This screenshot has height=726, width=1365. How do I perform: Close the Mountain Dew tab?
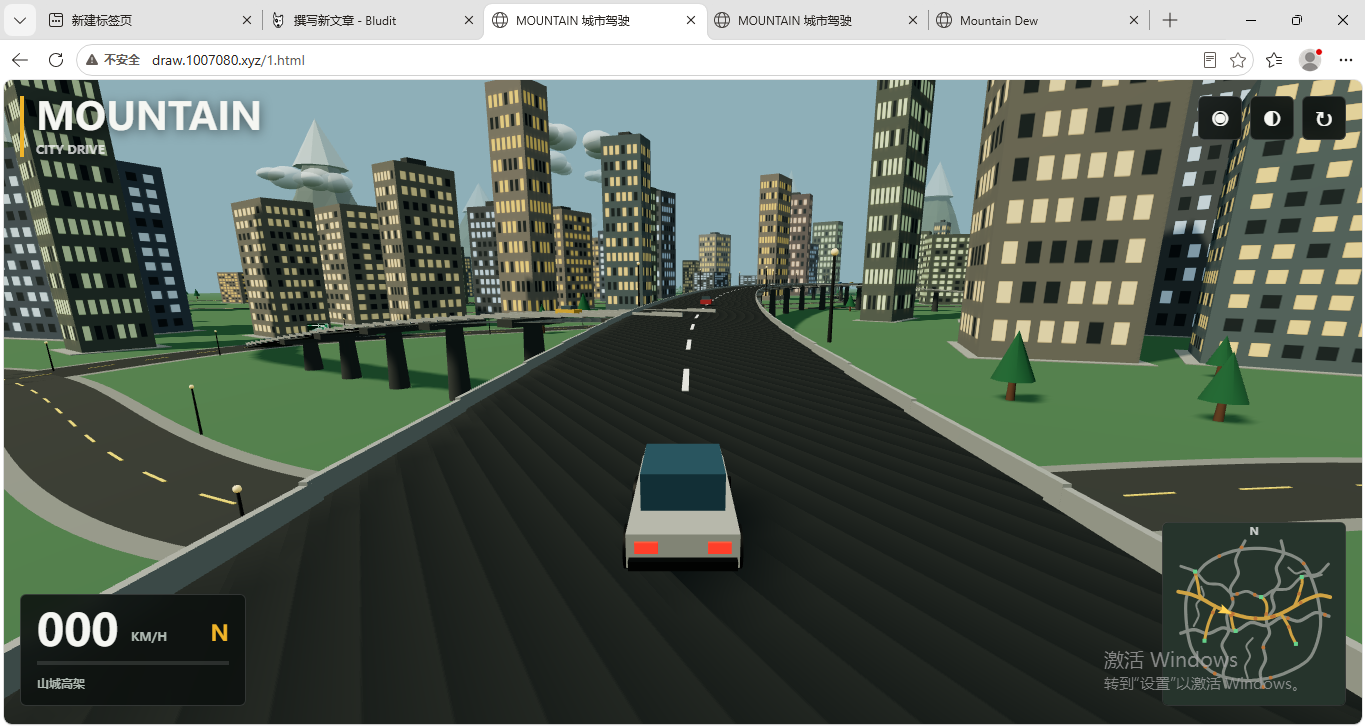coord(1133,20)
